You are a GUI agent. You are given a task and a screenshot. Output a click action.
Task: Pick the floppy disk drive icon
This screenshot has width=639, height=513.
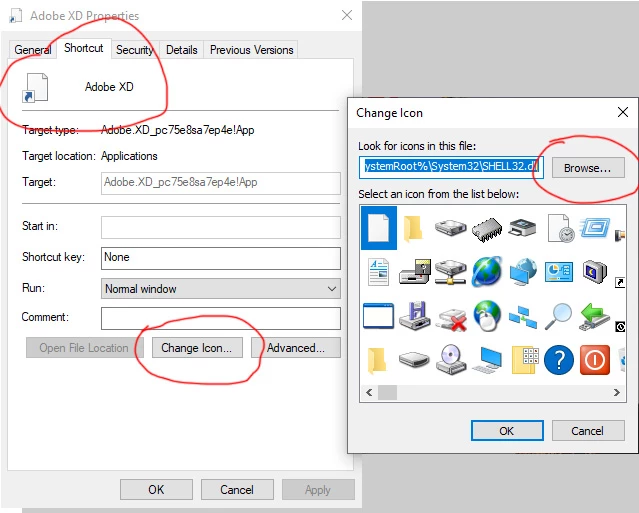[415, 315]
